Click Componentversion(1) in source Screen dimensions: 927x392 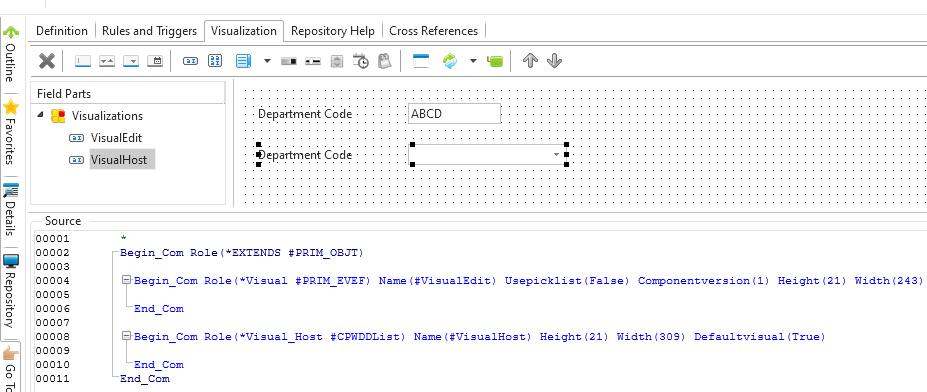click(x=704, y=281)
